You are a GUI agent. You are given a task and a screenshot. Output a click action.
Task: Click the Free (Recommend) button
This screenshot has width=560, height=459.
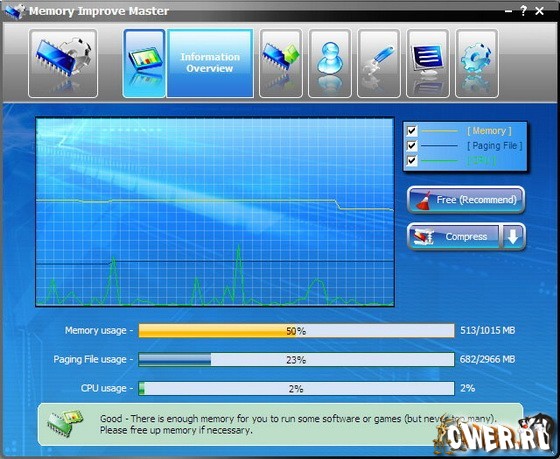tap(466, 200)
